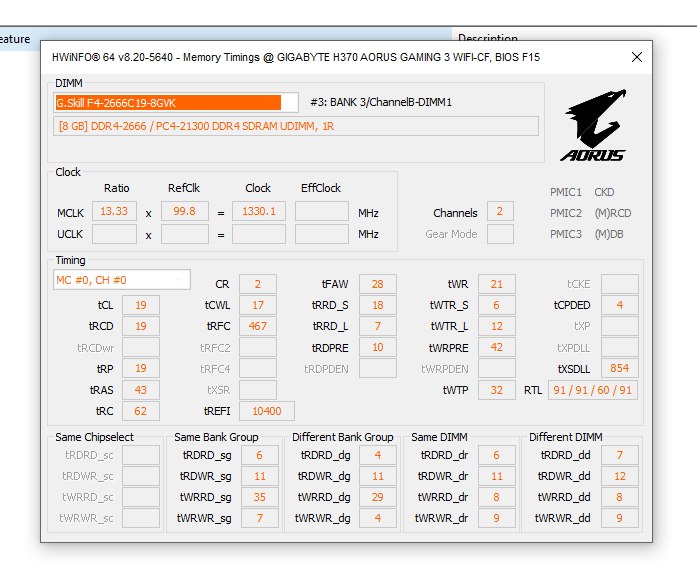Screen dimensions: 697x567
Task: Select the tRDRD_dr value 6
Action: click(x=497, y=455)
